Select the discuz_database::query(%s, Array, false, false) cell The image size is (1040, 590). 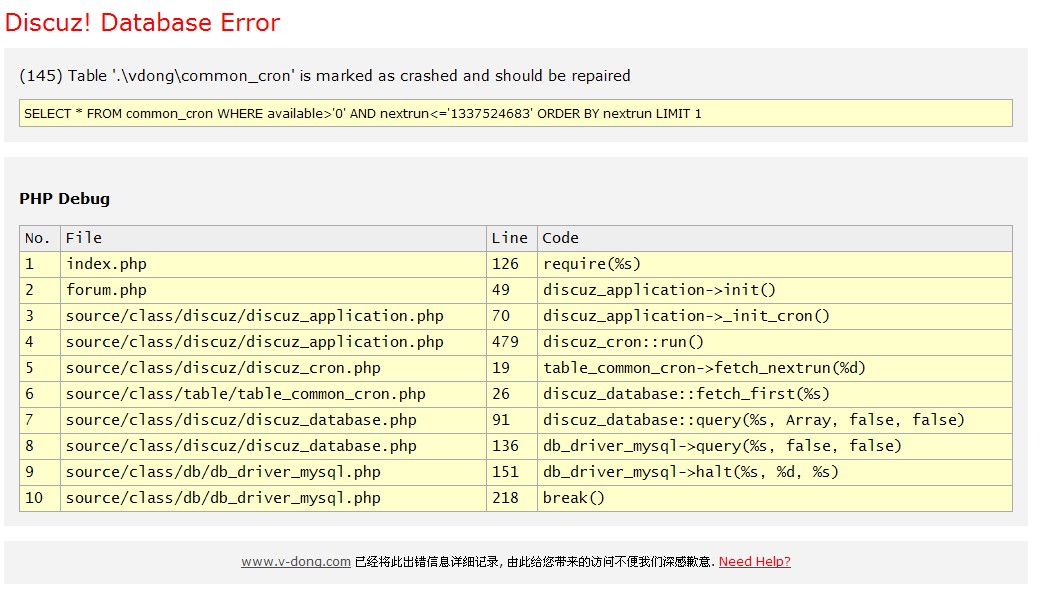tap(775, 420)
